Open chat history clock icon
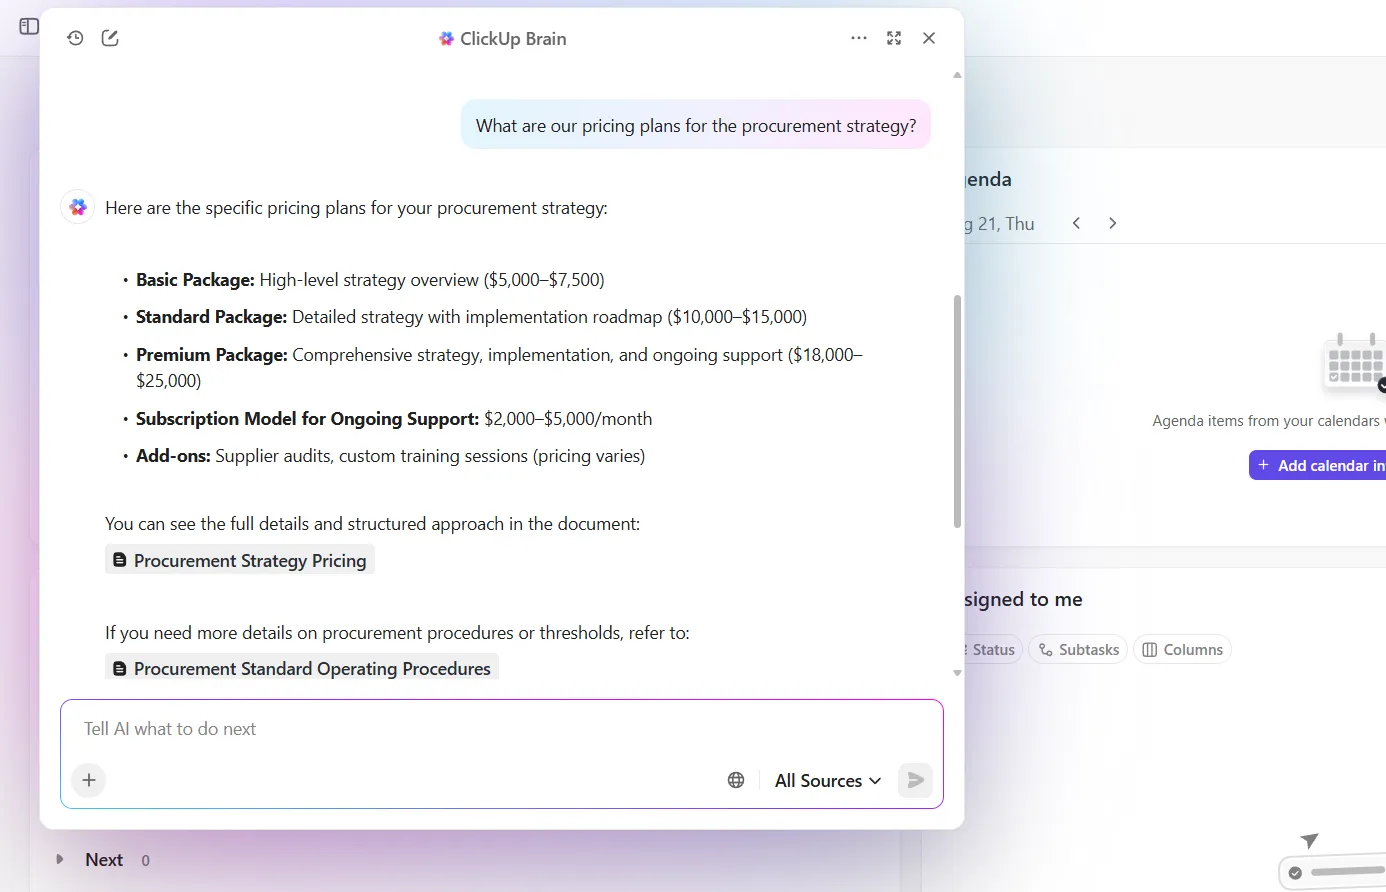The height and width of the screenshot is (892, 1386). (75, 38)
